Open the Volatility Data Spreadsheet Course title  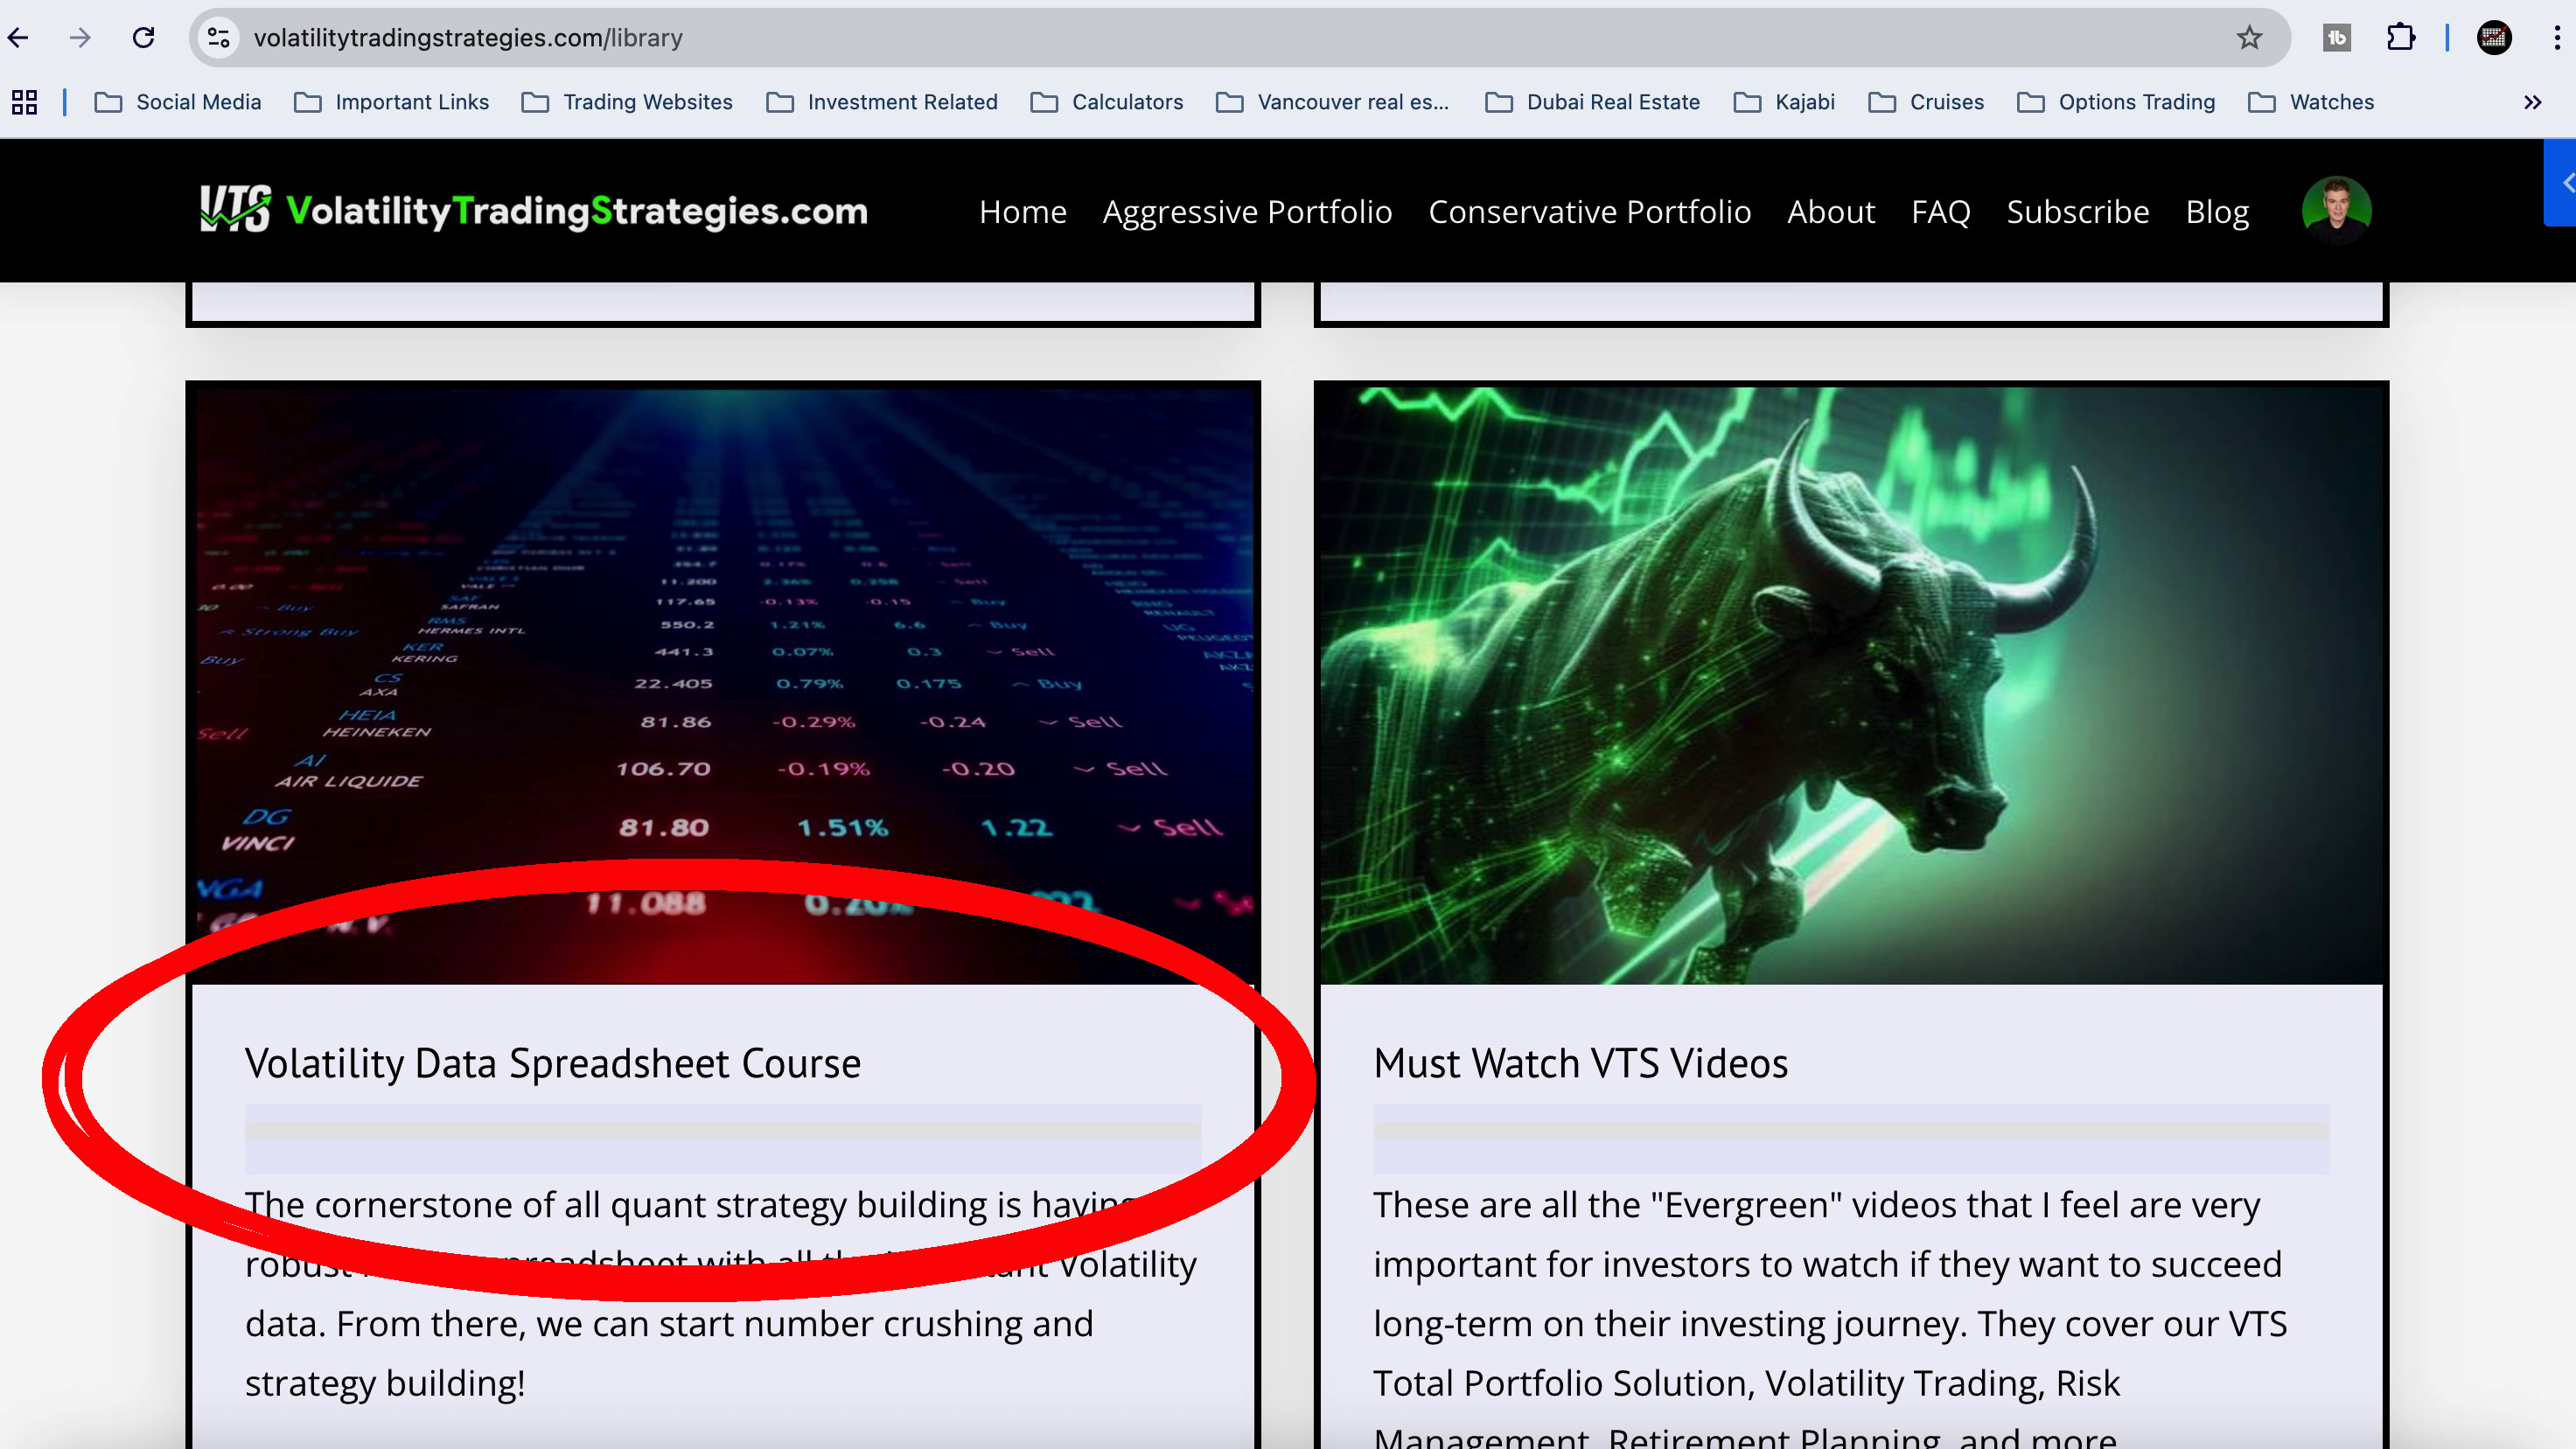click(x=552, y=1063)
